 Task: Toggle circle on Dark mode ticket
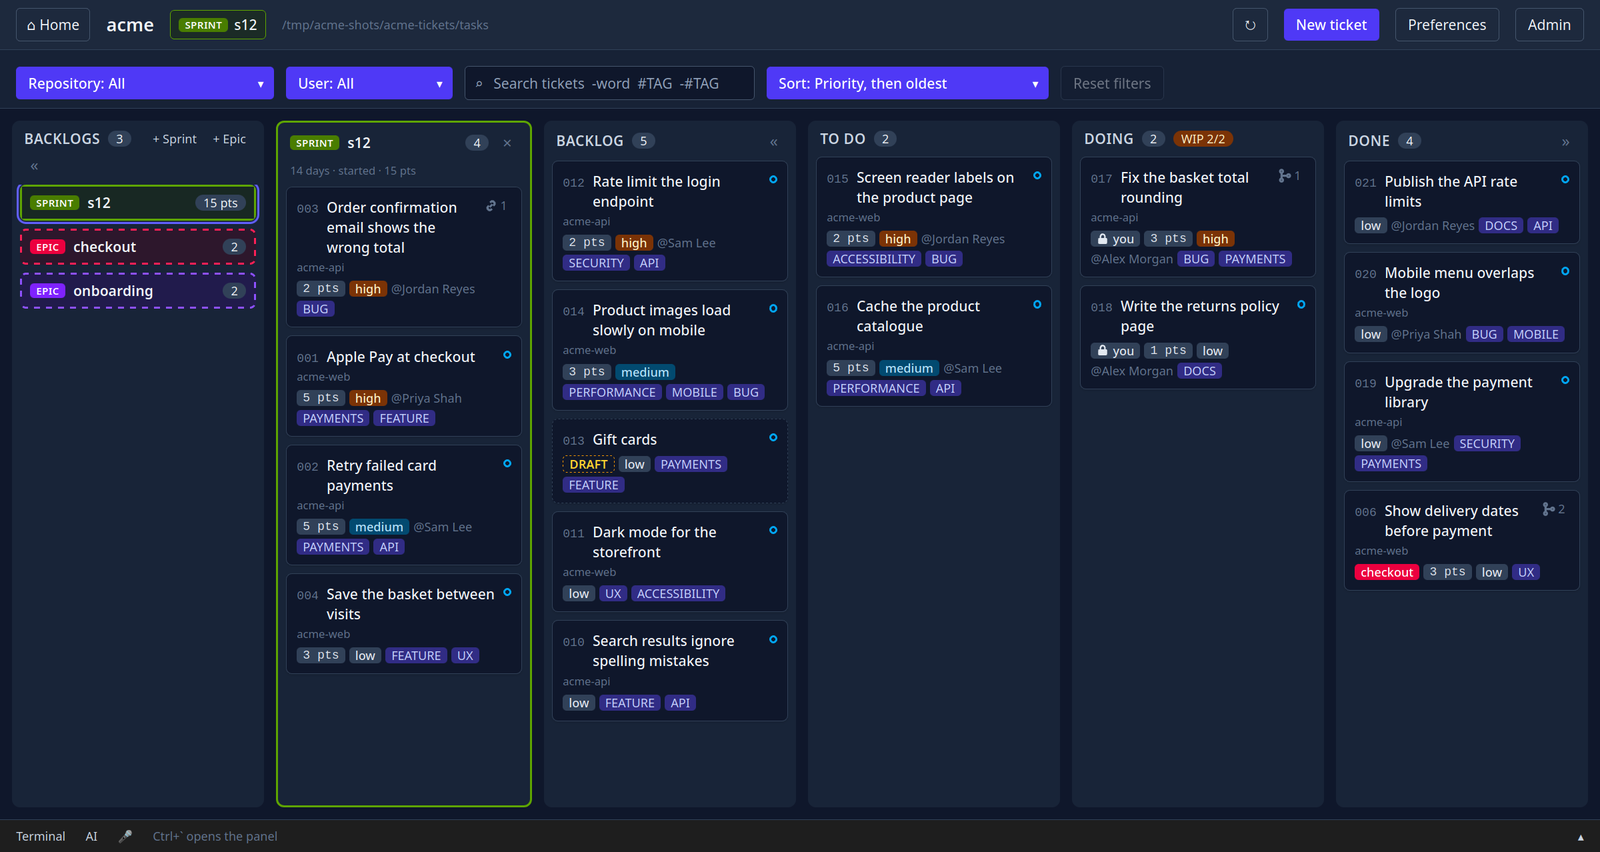pyautogui.click(x=773, y=531)
